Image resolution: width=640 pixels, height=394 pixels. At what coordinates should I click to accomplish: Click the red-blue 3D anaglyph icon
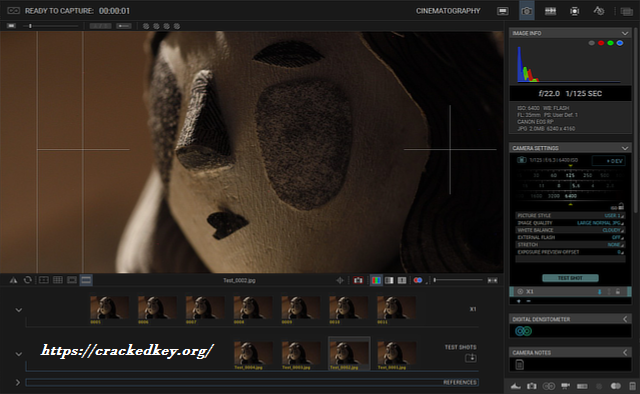point(418,280)
